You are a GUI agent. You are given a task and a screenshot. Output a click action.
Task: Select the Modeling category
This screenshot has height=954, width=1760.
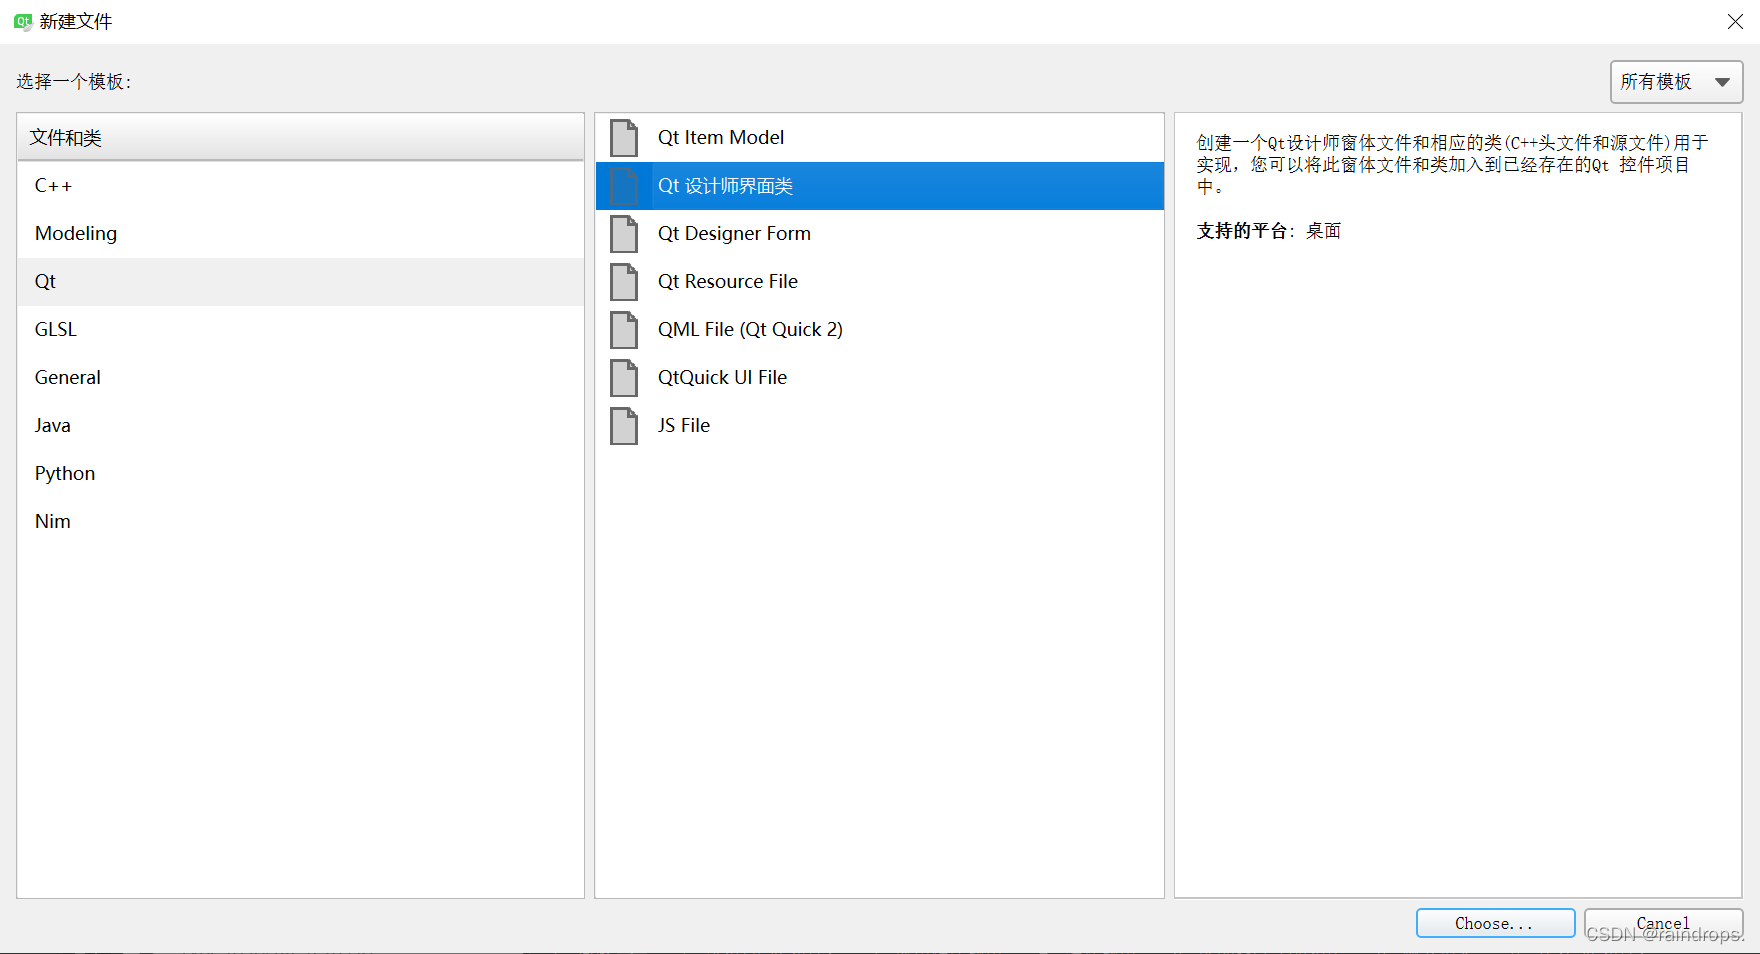(x=300, y=234)
